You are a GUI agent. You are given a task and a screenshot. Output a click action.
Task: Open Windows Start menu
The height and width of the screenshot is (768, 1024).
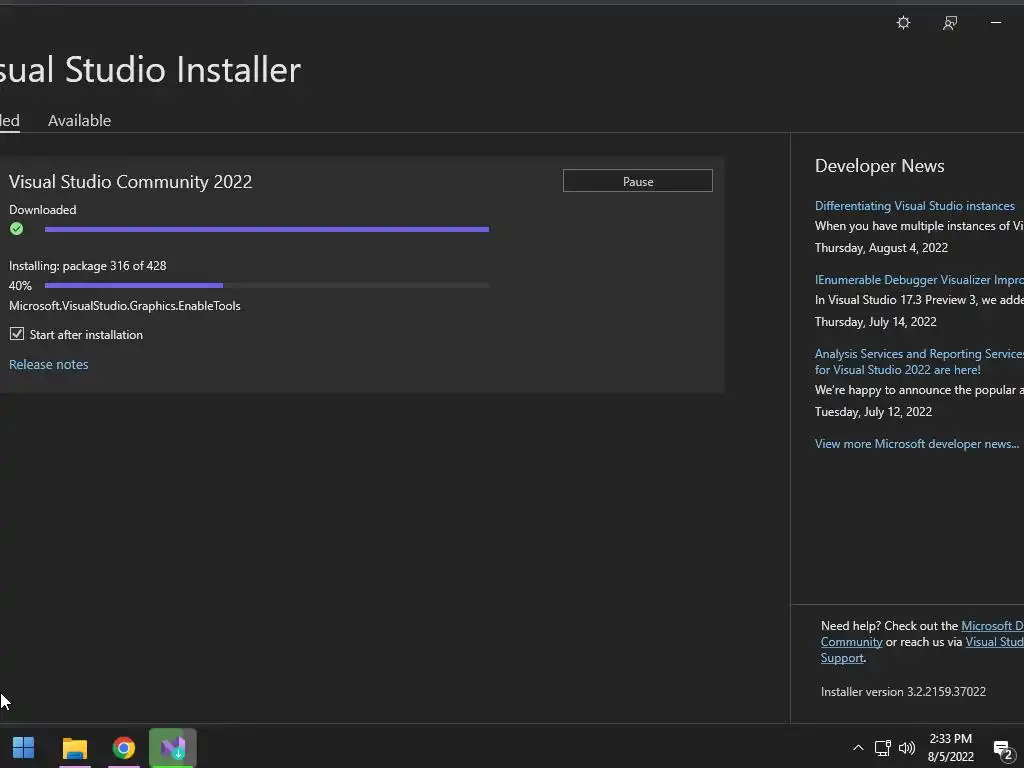[24, 748]
